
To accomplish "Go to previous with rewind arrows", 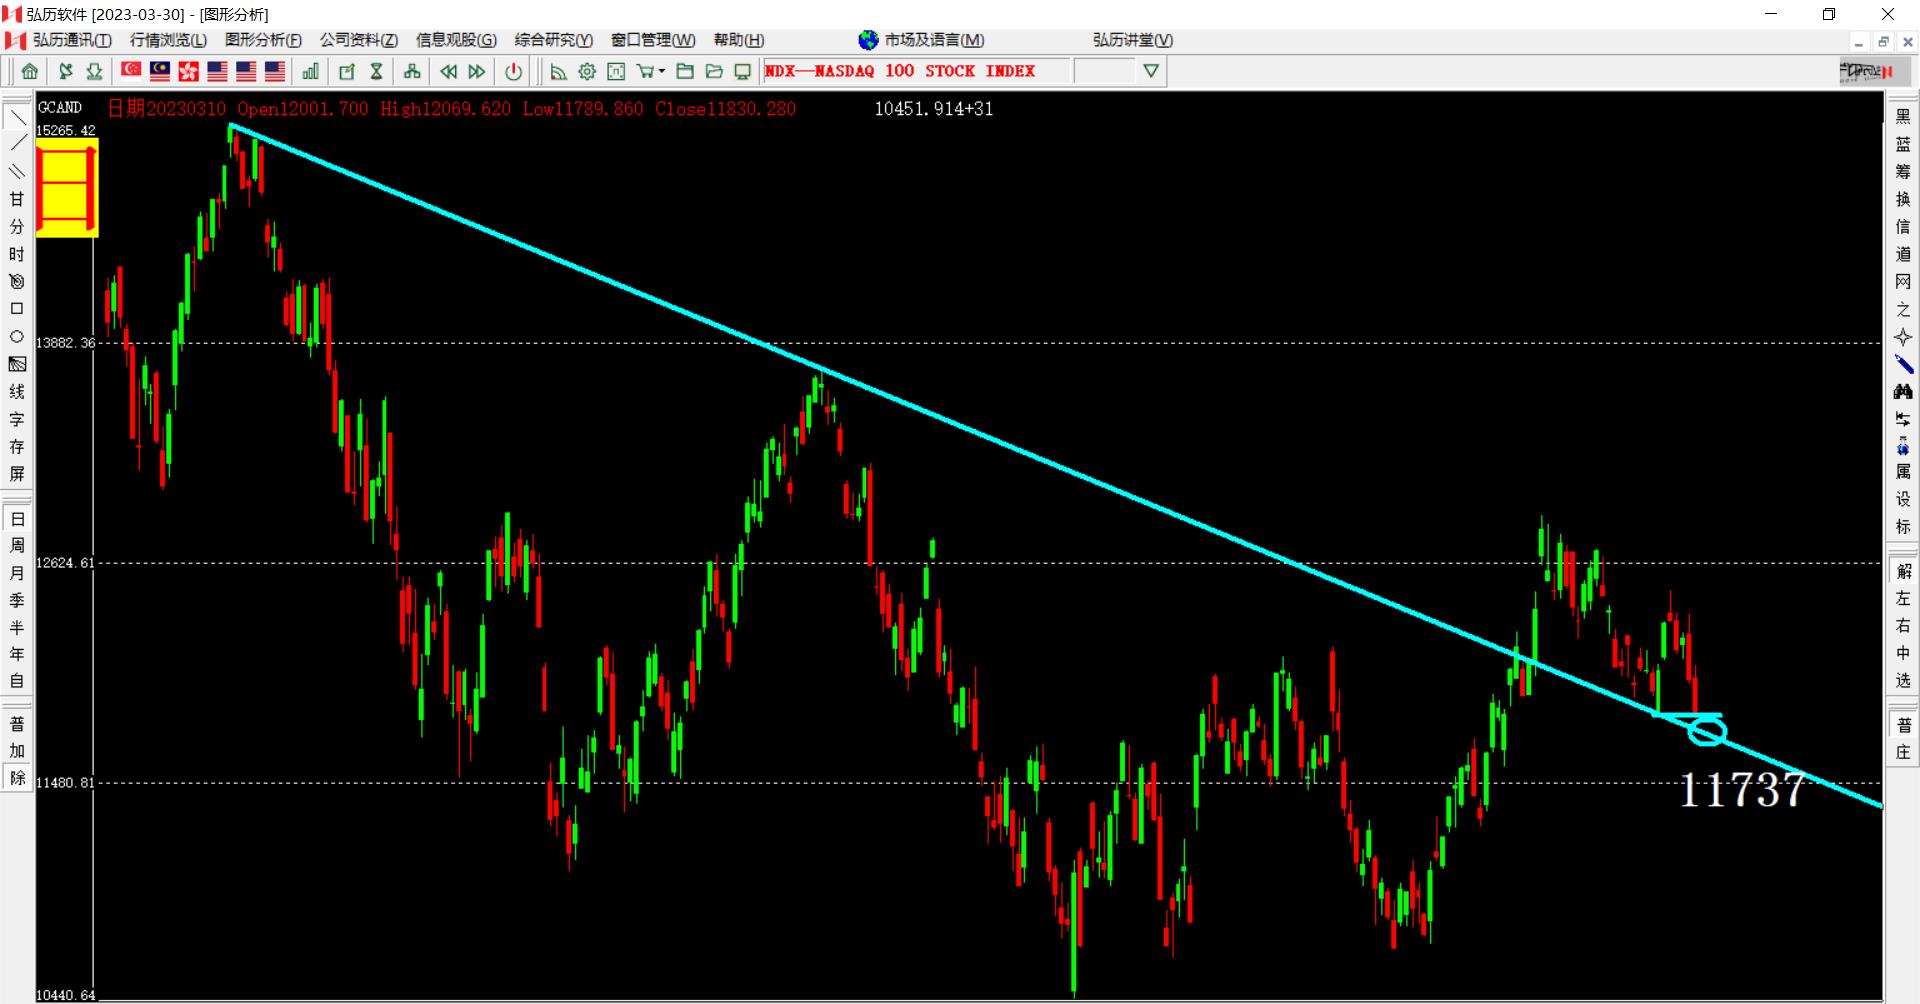I will [449, 71].
